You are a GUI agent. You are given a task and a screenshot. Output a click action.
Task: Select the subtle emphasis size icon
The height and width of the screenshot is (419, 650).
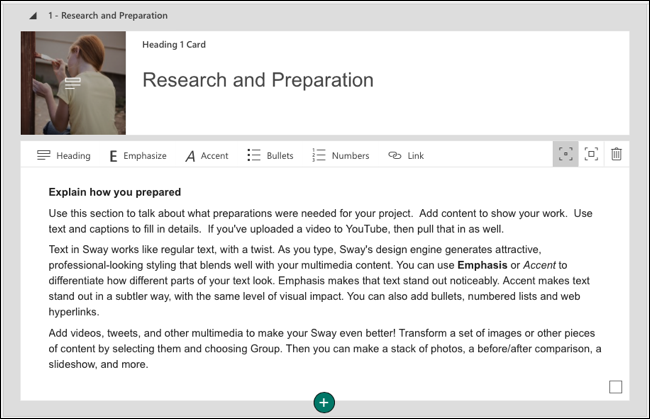(x=565, y=154)
